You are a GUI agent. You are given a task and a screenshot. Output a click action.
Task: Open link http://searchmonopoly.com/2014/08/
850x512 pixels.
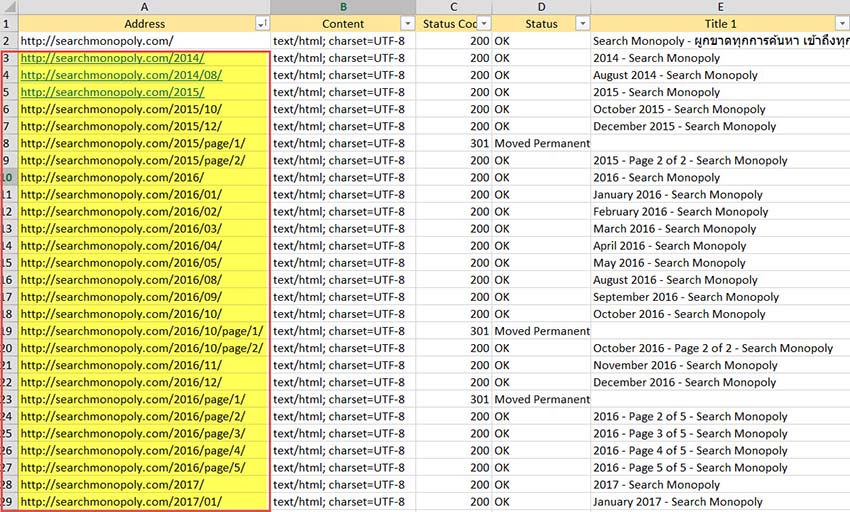pyautogui.click(x=121, y=75)
